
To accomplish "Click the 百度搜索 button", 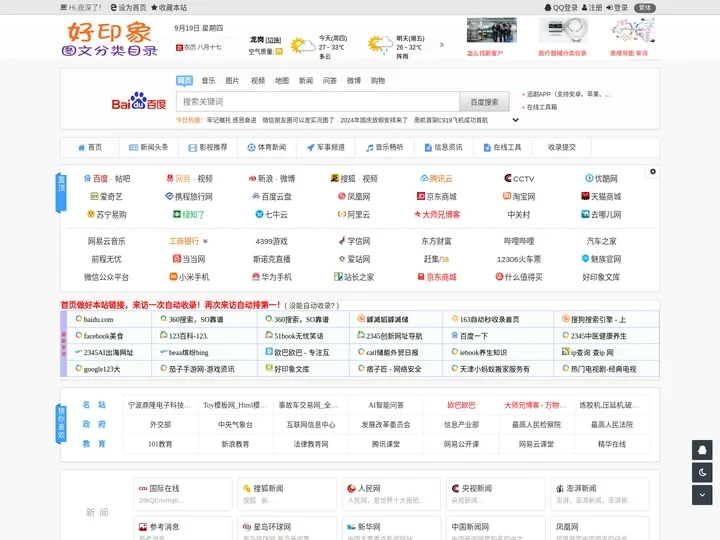I will pyautogui.click(x=484, y=102).
